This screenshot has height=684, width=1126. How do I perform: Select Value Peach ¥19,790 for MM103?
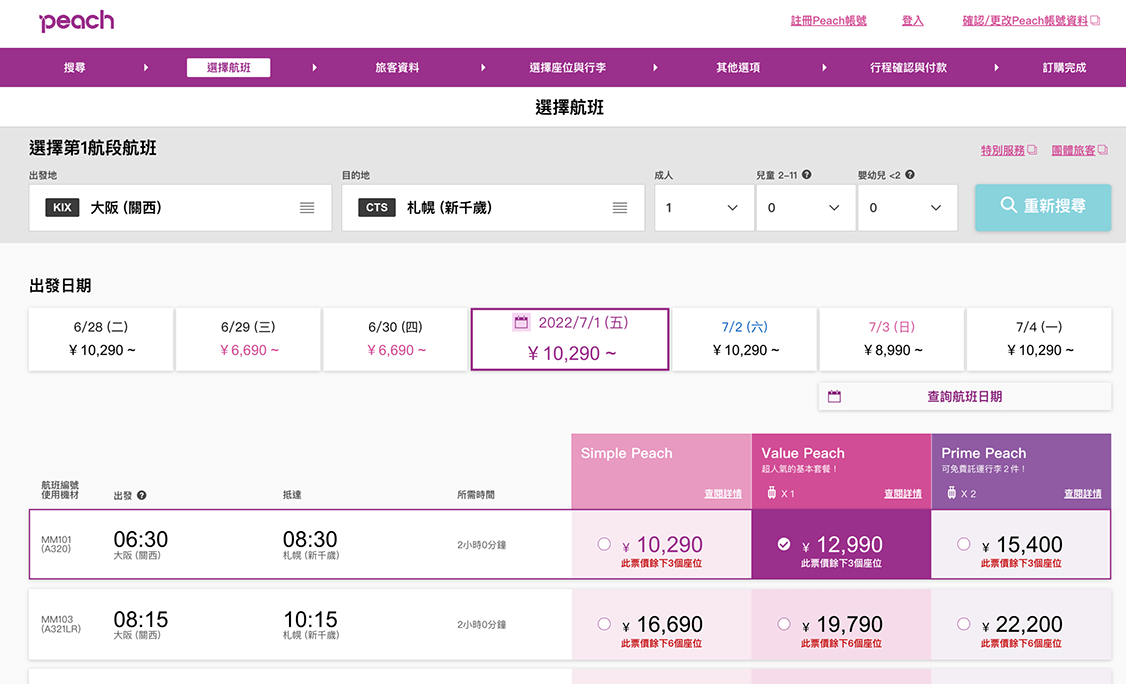click(784, 624)
